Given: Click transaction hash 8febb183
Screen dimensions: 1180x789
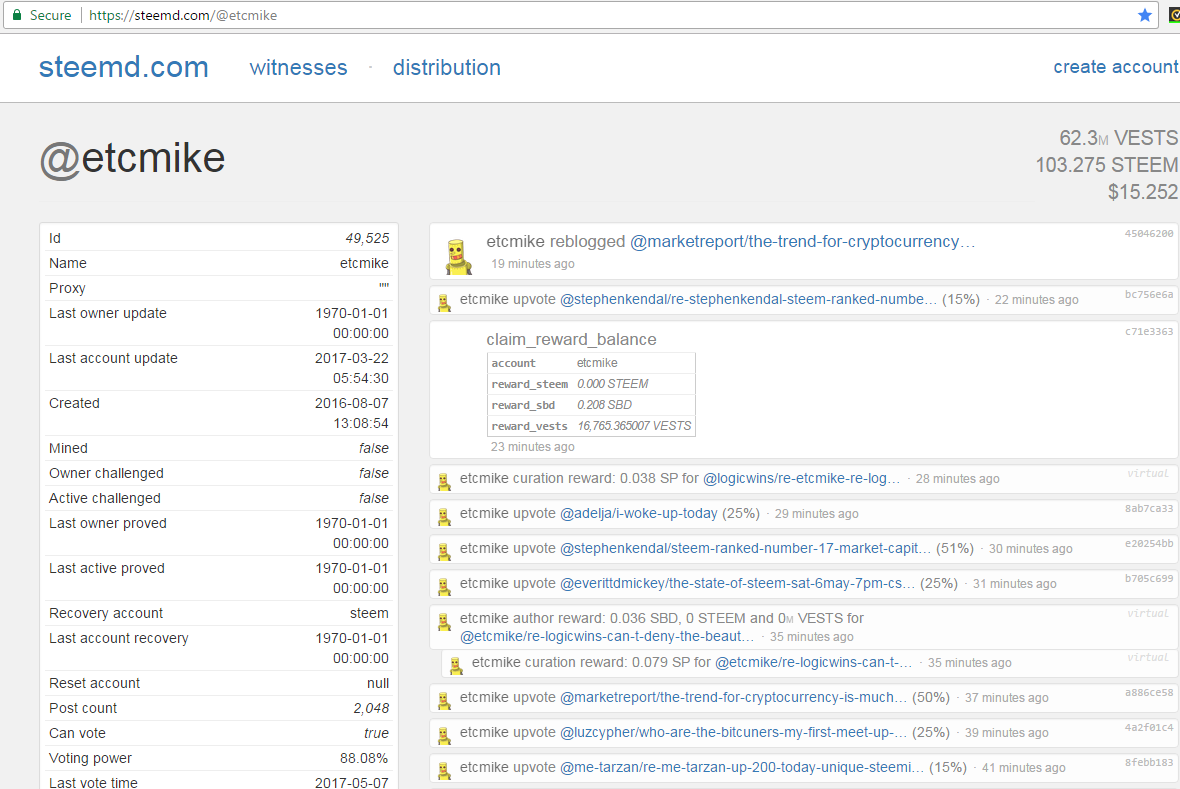Looking at the screenshot, I should 1148,762.
